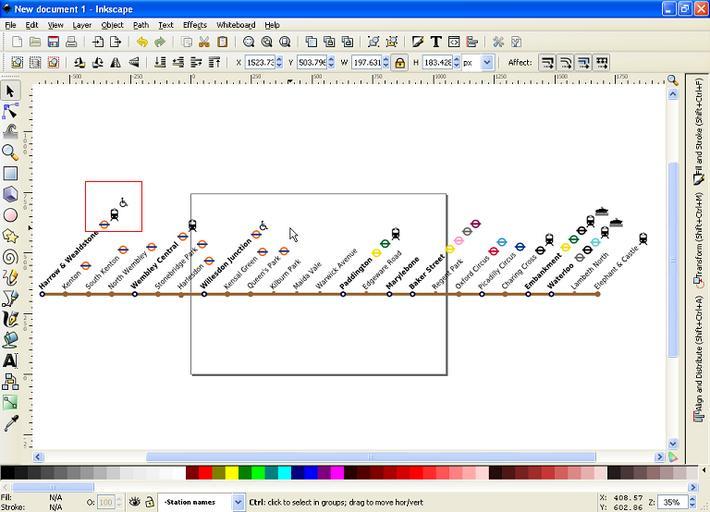Increase the zoom percentage stepper
The height and width of the screenshot is (512, 710).
point(692,499)
